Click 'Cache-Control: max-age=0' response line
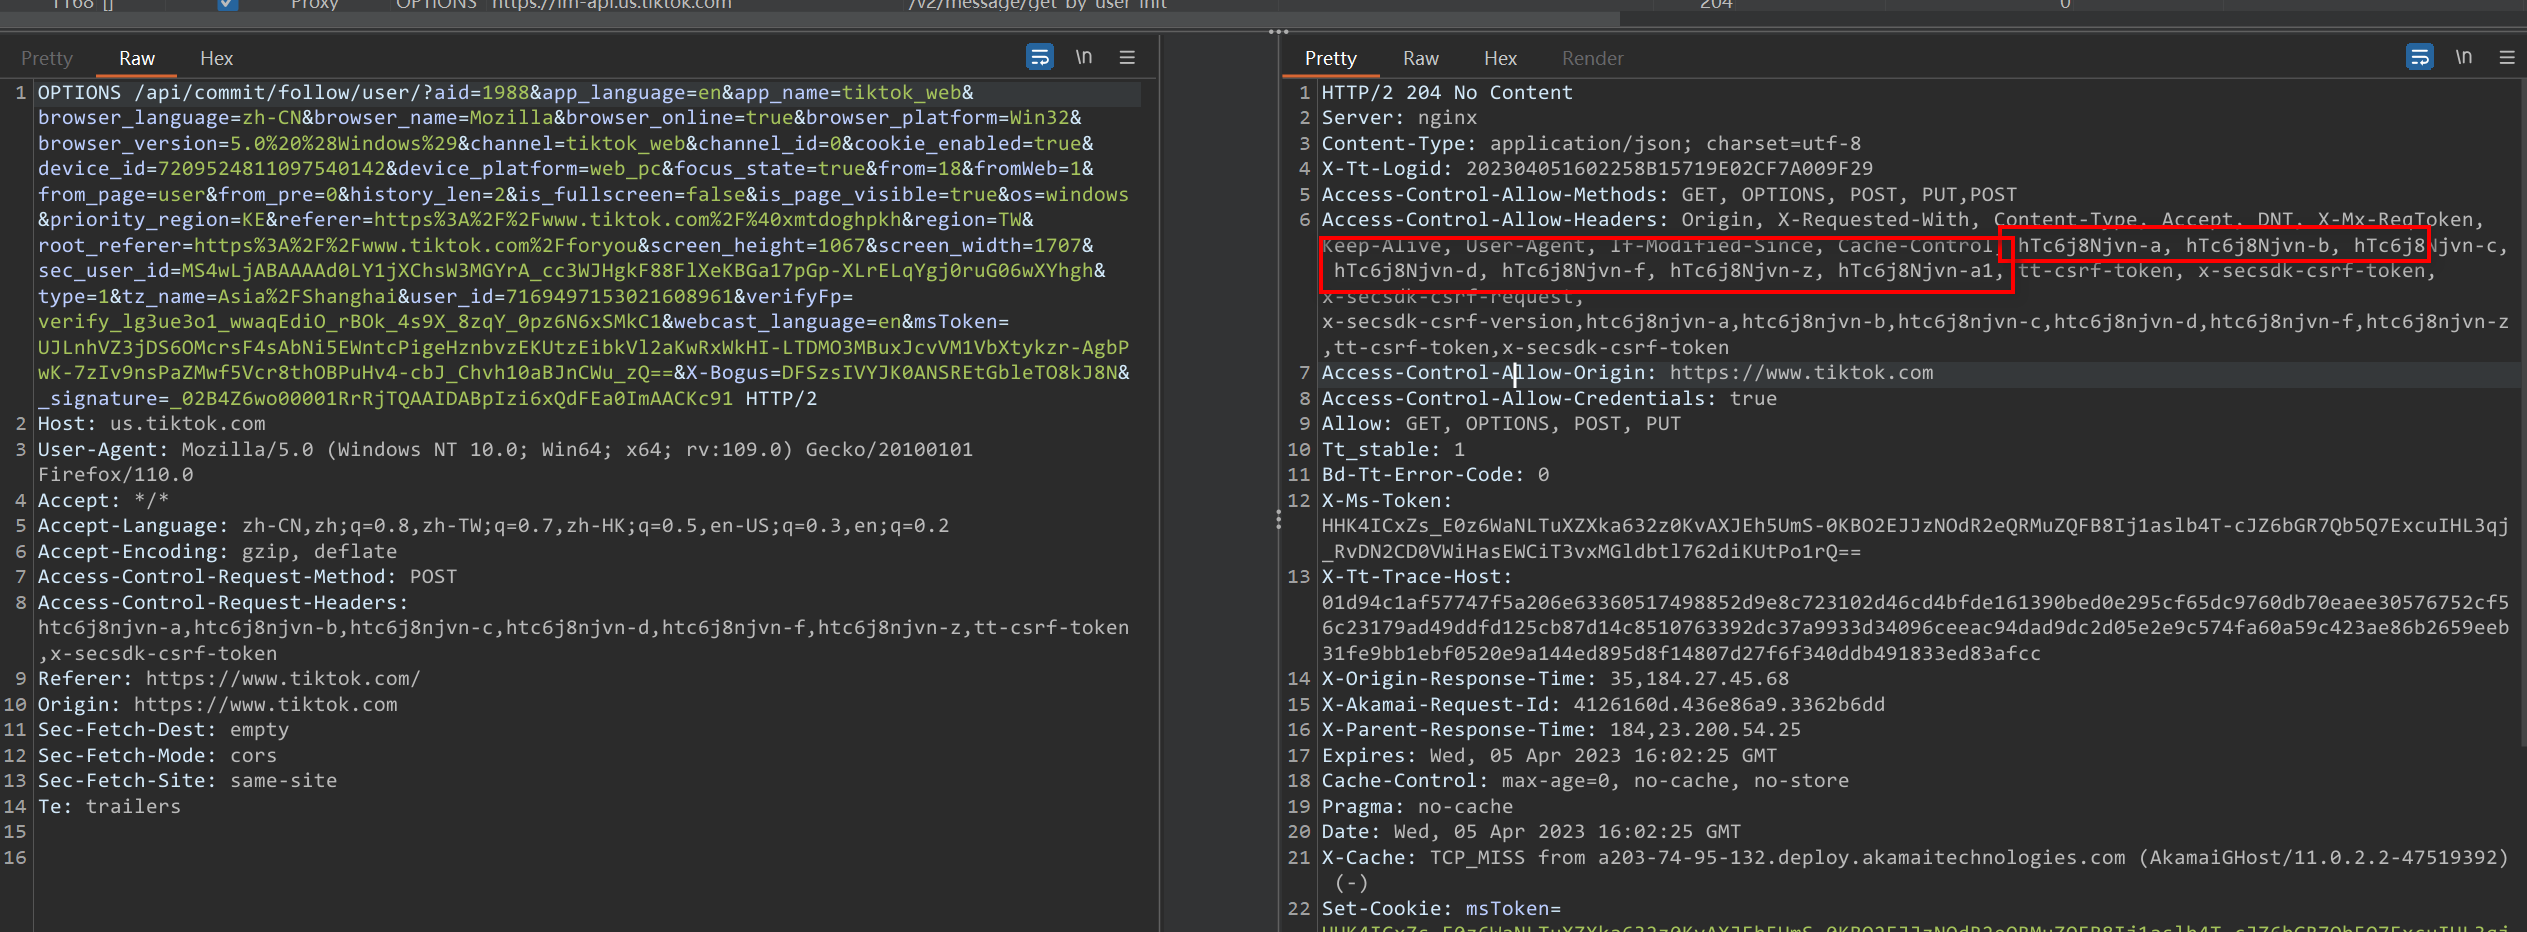2527x932 pixels. point(1585,780)
